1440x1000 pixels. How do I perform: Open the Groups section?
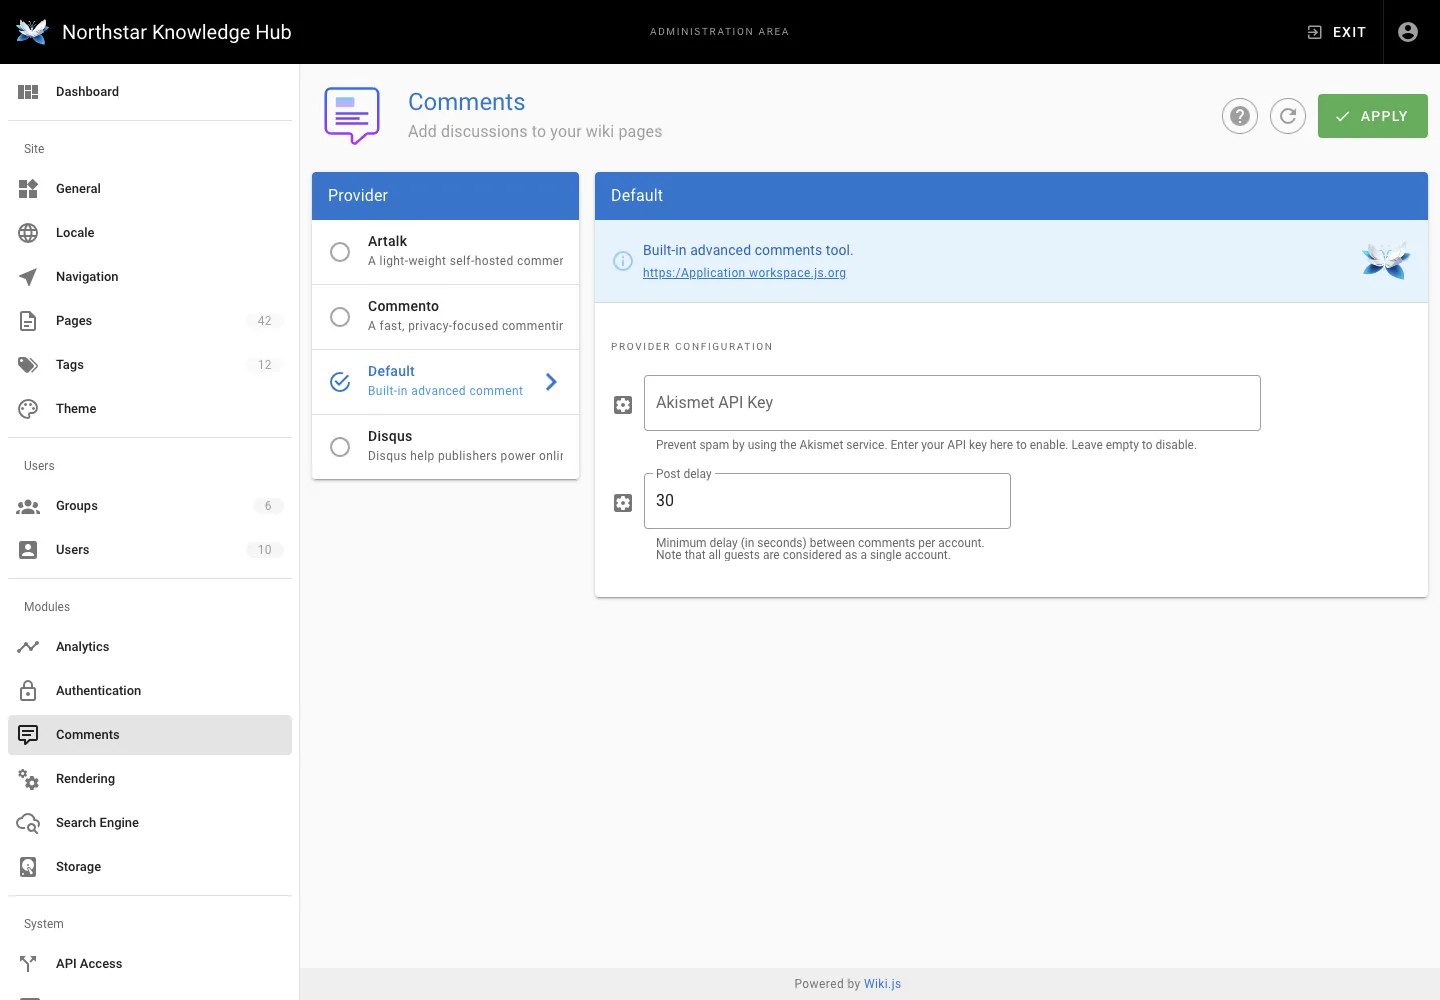point(150,506)
